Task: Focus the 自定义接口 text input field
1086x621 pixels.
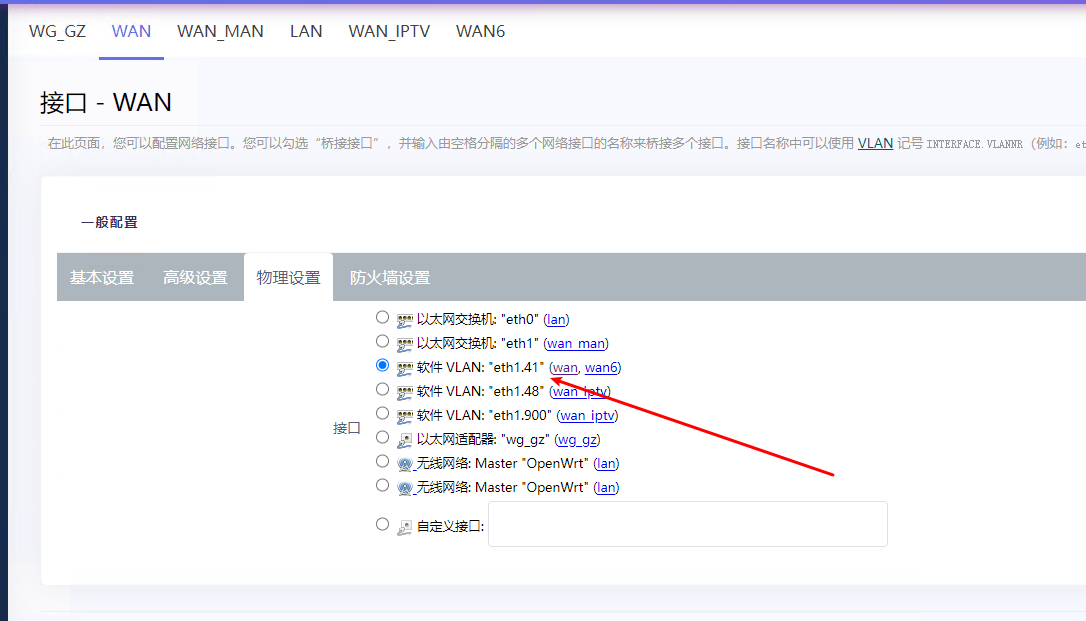Action: tap(687, 524)
